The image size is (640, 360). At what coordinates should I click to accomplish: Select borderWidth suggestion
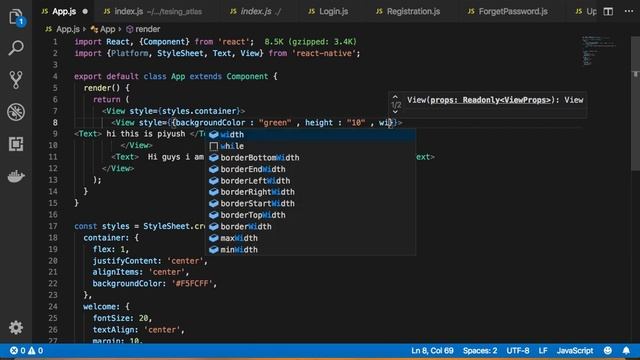(x=310, y=227)
